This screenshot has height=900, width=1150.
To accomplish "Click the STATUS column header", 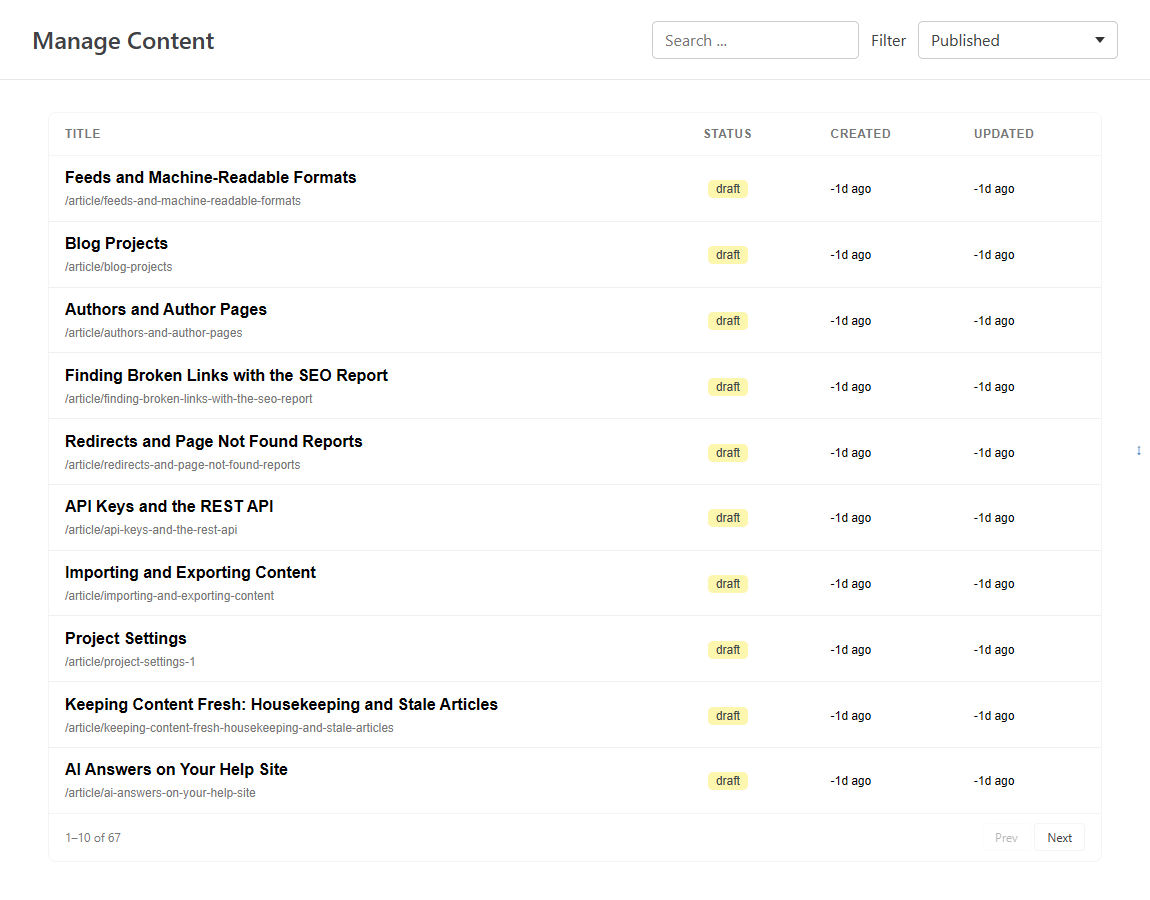I will (728, 133).
